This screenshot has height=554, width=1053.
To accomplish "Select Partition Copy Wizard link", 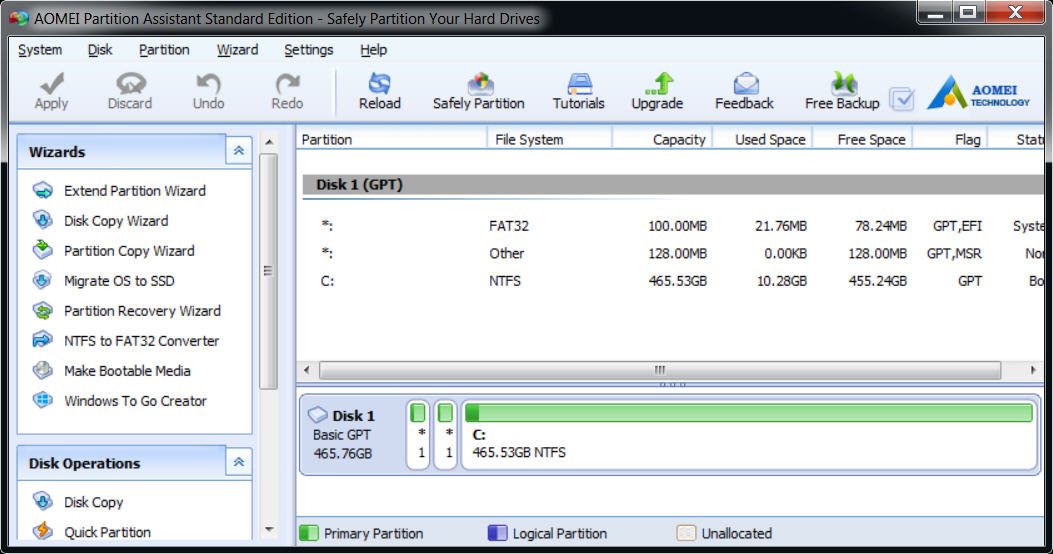I will click(x=130, y=250).
